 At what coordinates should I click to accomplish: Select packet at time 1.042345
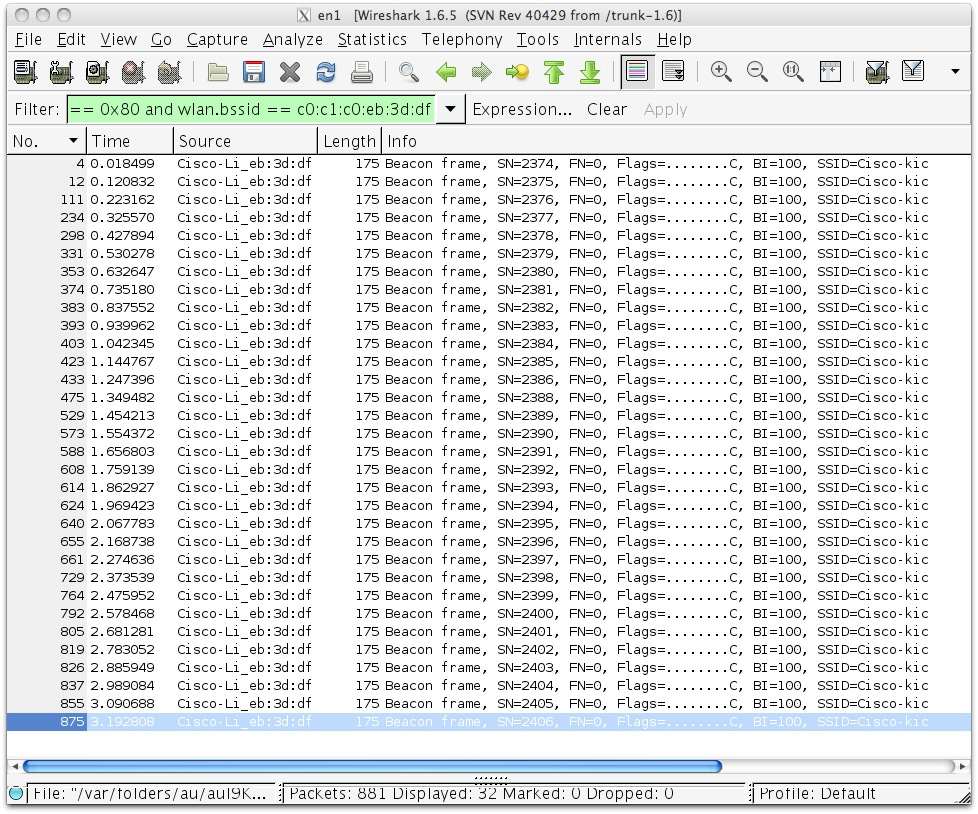tap(489, 343)
